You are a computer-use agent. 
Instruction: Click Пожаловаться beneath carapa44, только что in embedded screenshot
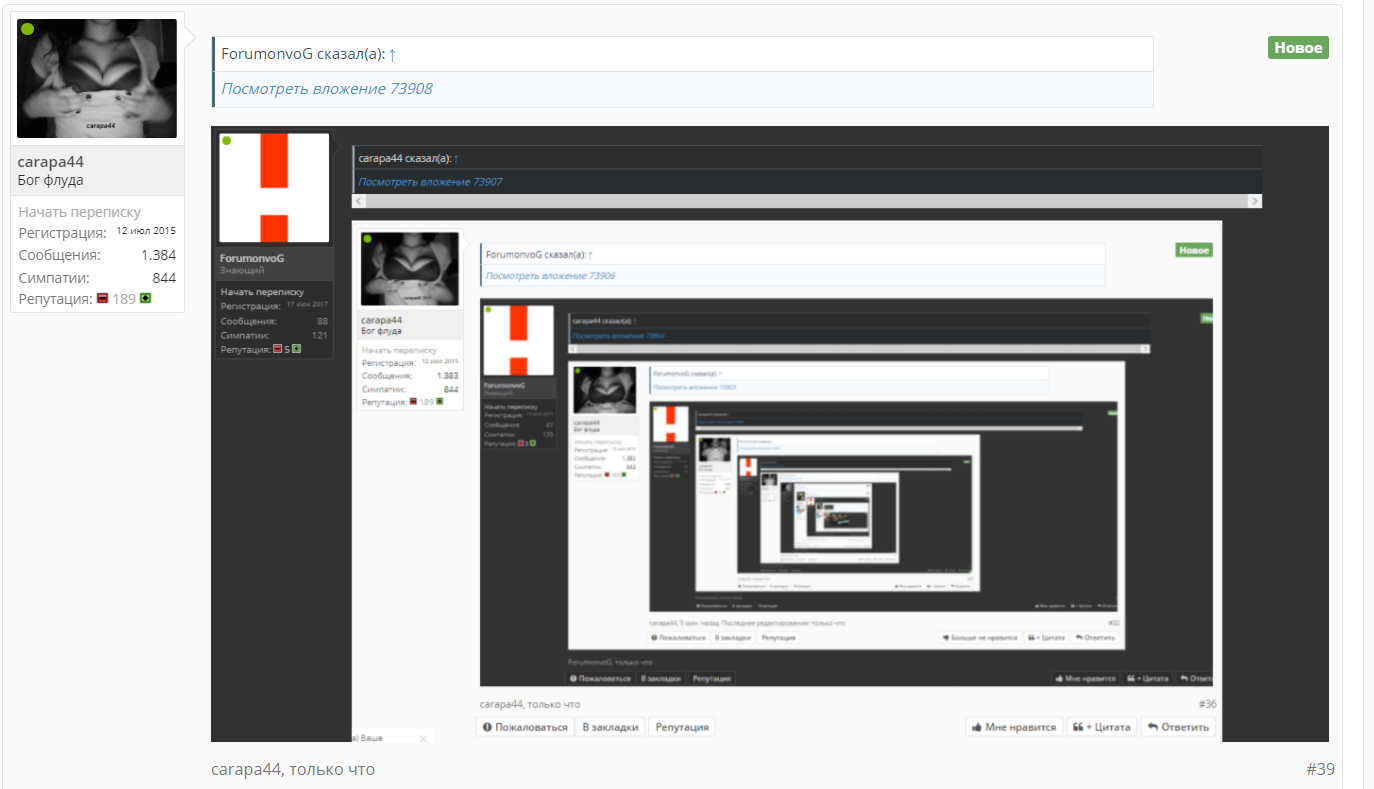pyautogui.click(x=525, y=727)
